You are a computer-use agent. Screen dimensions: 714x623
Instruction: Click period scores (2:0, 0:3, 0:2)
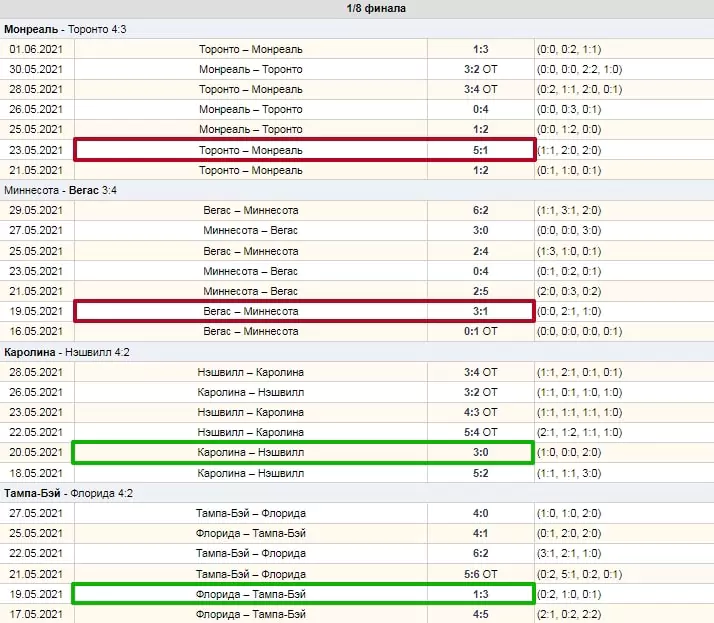click(569, 291)
